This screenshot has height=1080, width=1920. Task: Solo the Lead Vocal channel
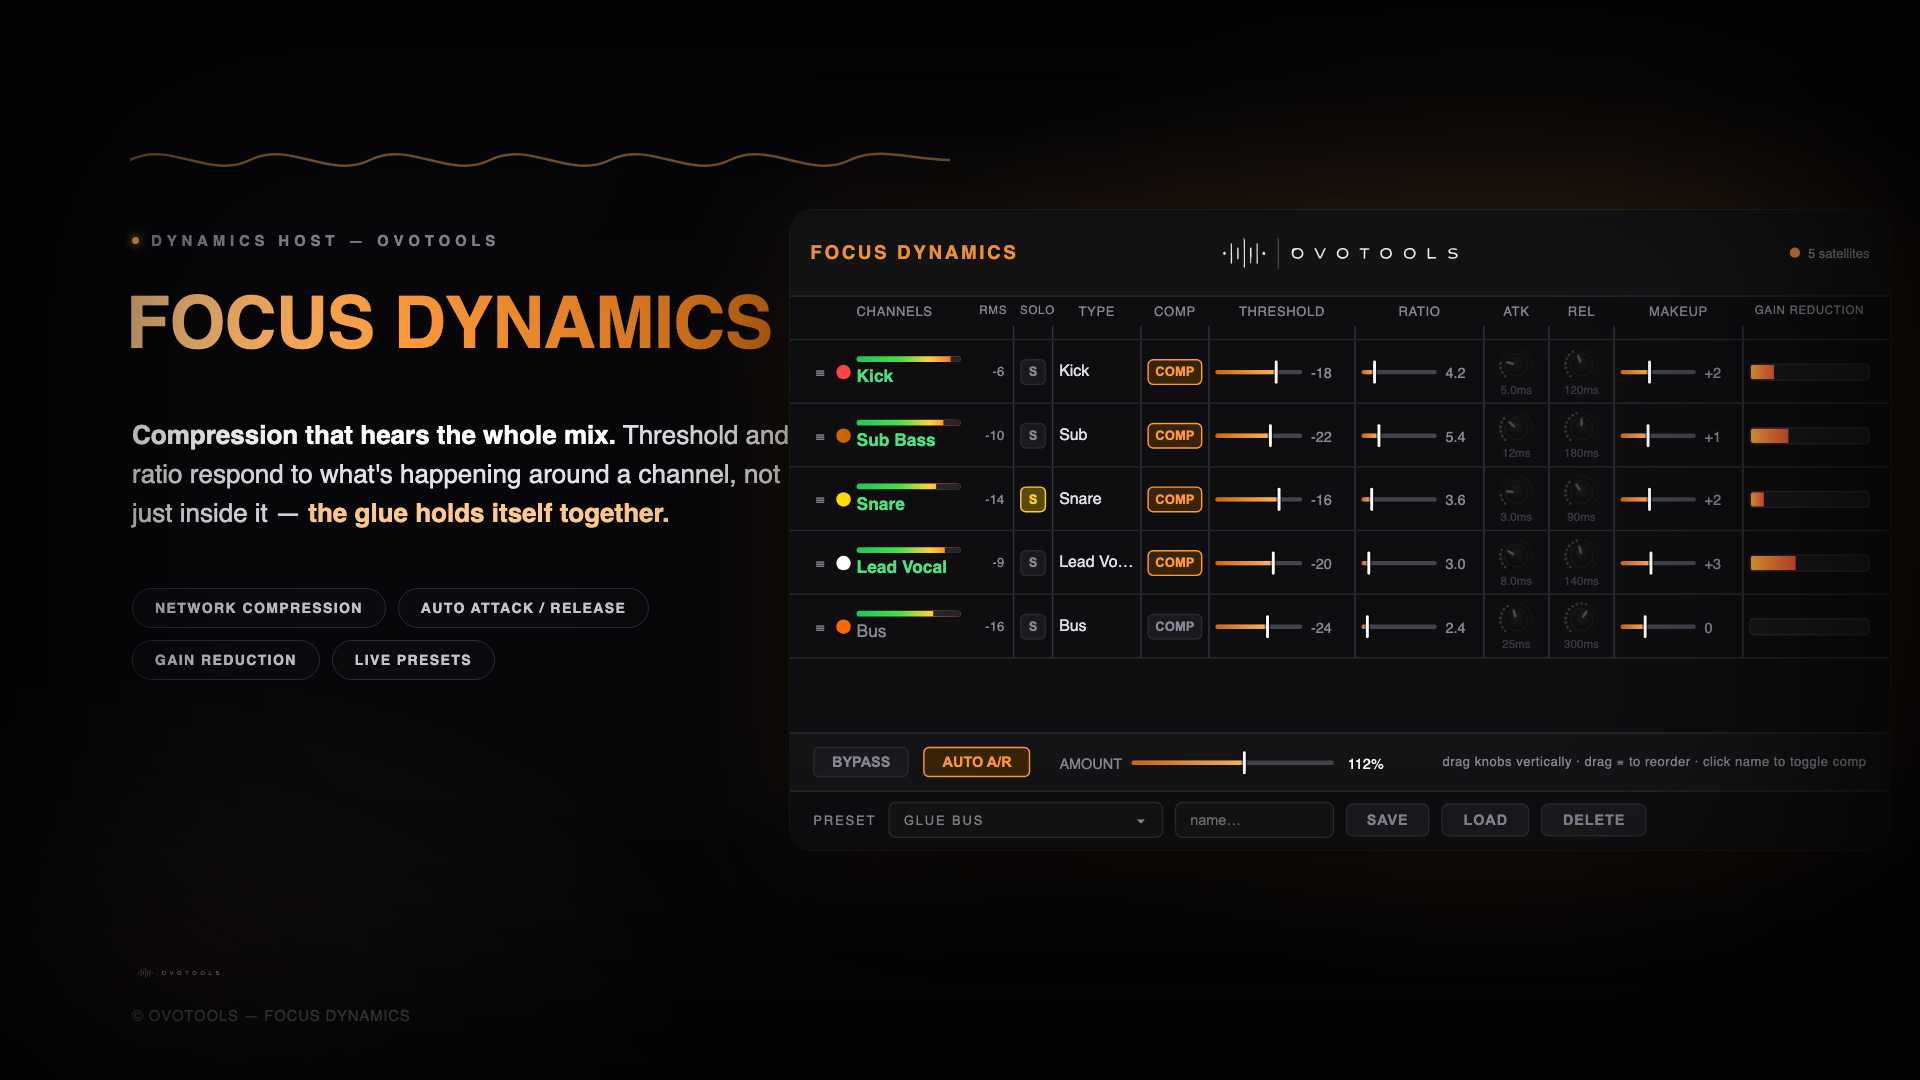tap(1033, 563)
